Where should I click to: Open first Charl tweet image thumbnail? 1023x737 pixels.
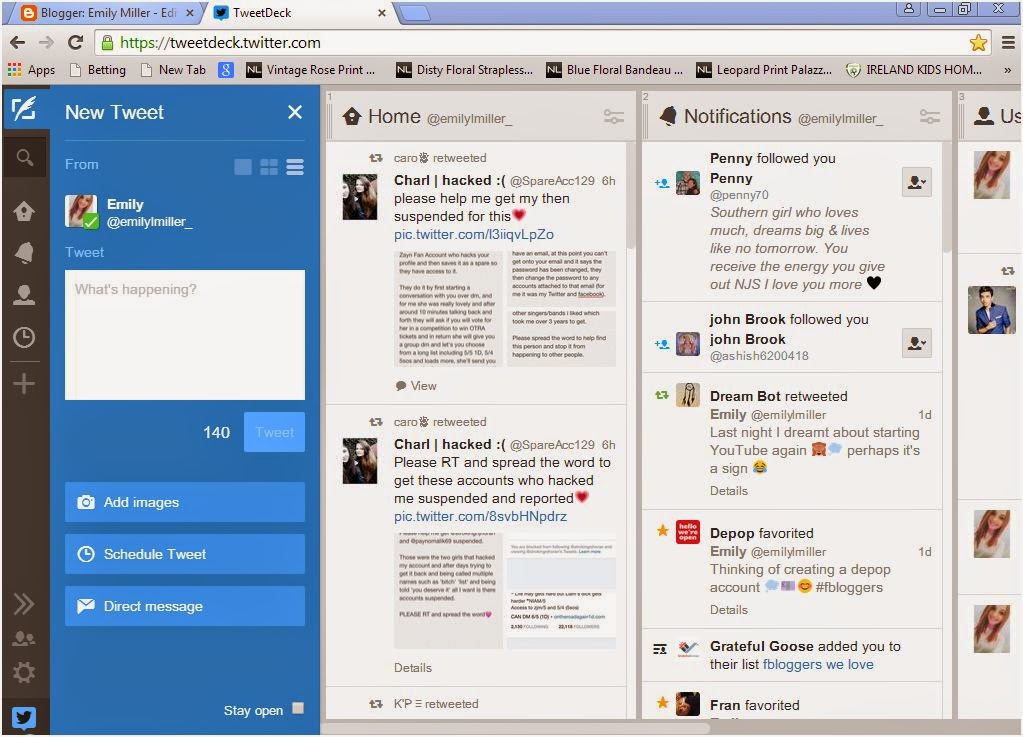tap(505, 307)
